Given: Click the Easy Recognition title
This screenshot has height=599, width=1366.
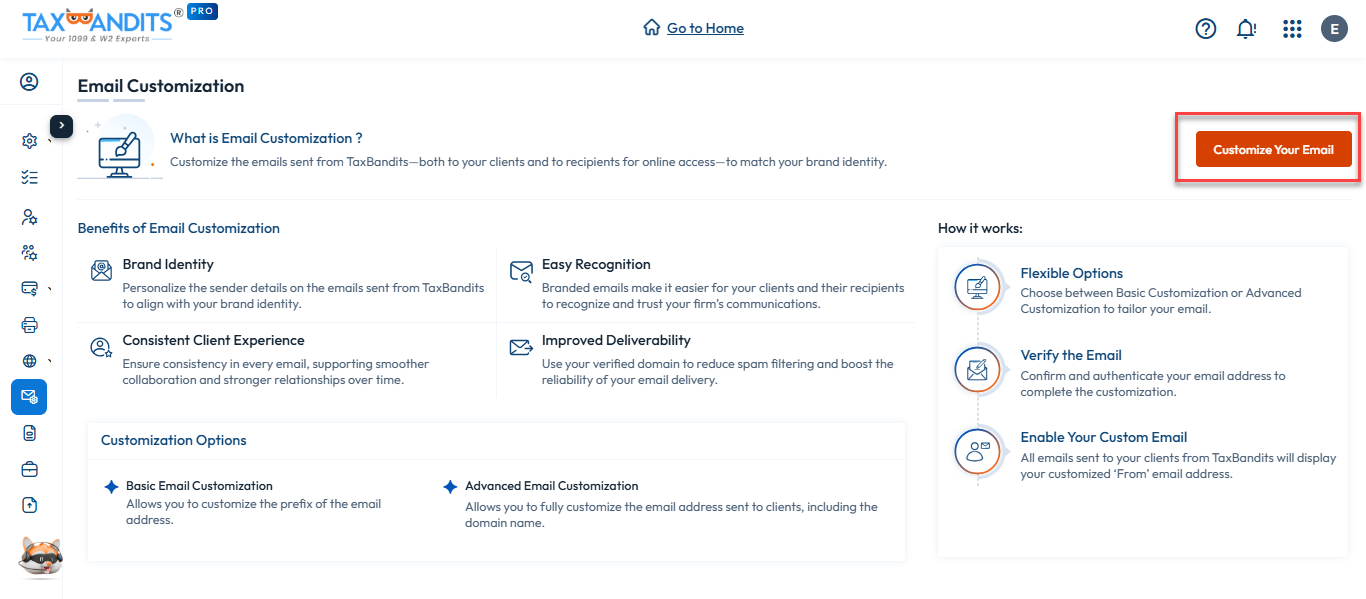Looking at the screenshot, I should pyautogui.click(x=596, y=264).
